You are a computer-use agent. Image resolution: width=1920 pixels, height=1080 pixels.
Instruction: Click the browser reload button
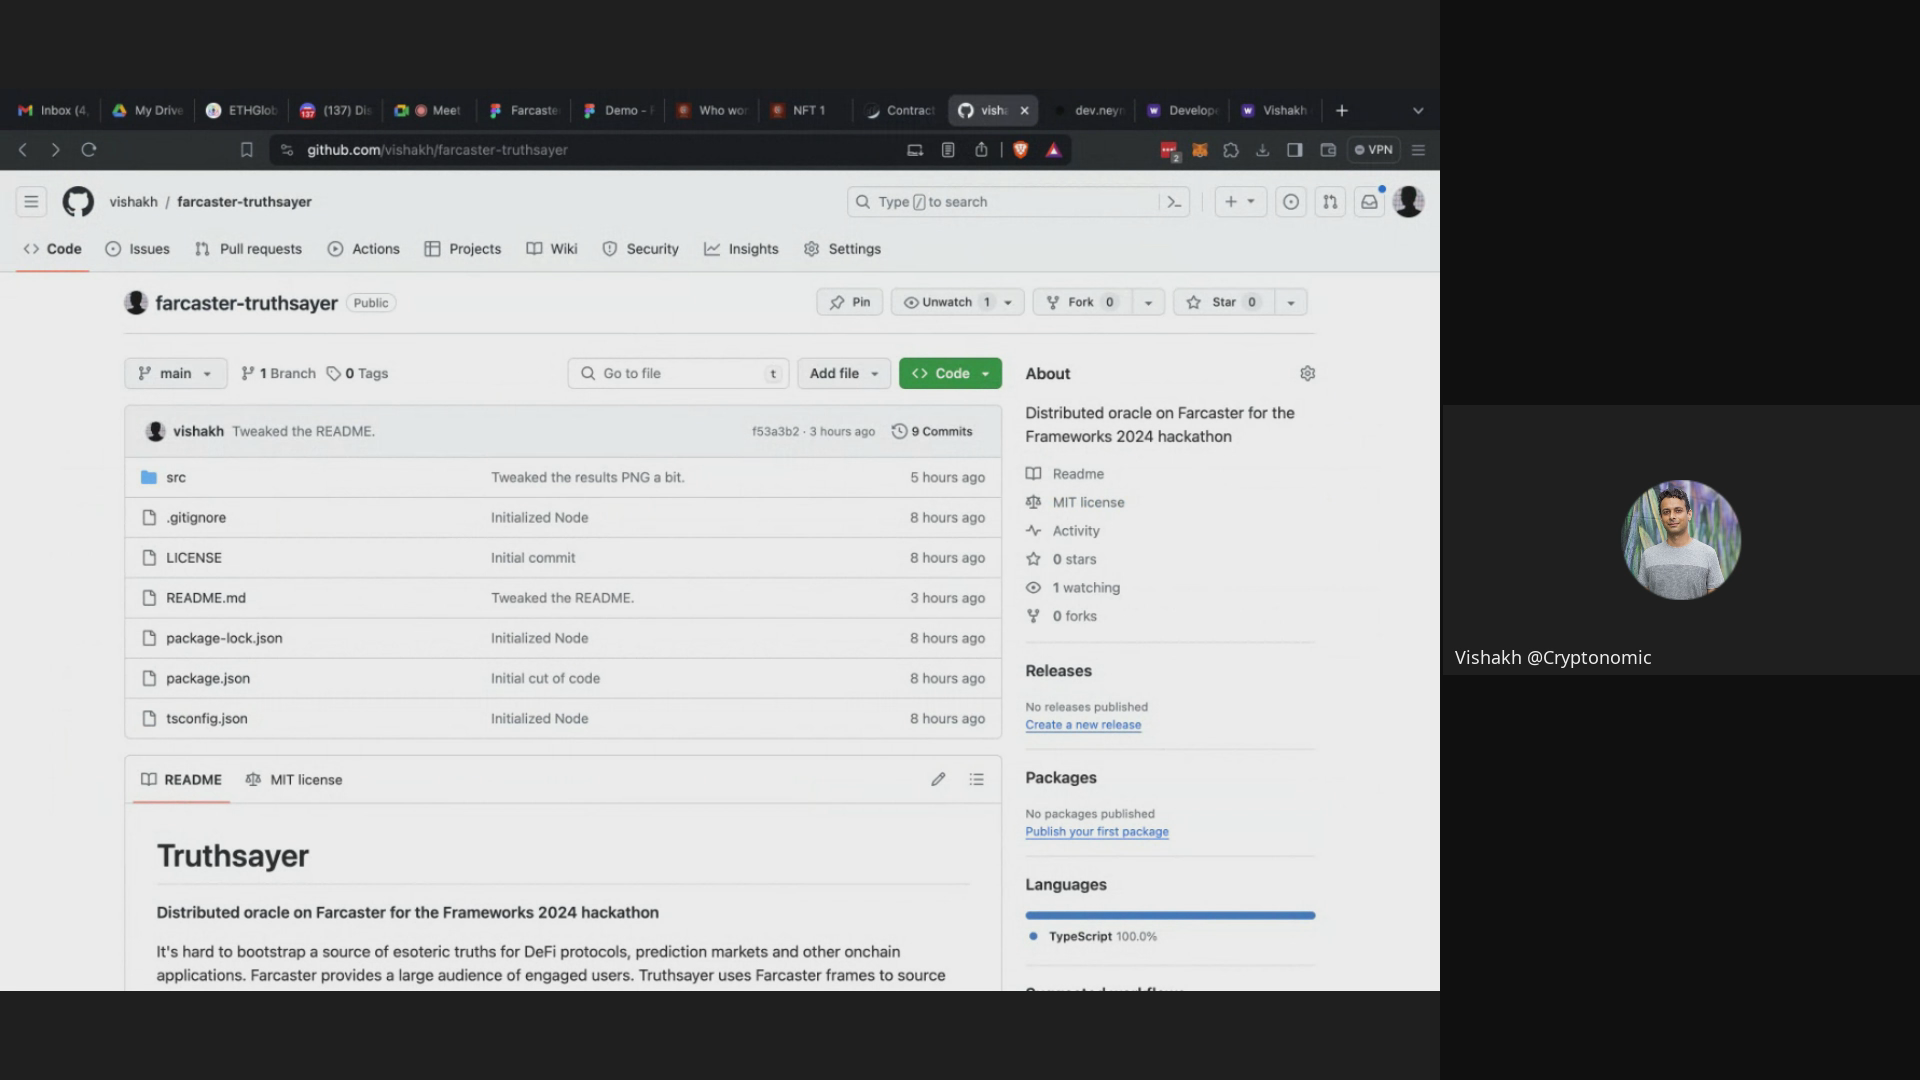point(89,150)
